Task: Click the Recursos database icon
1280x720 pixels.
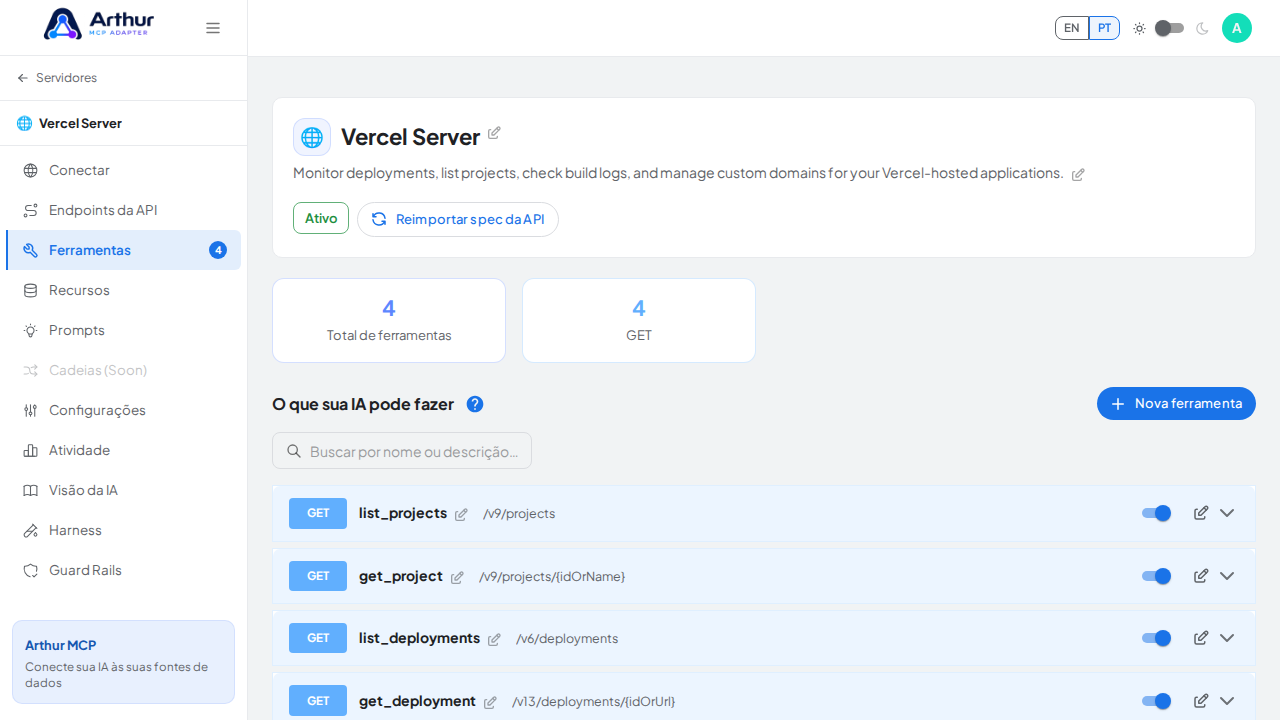Action: 31,290
